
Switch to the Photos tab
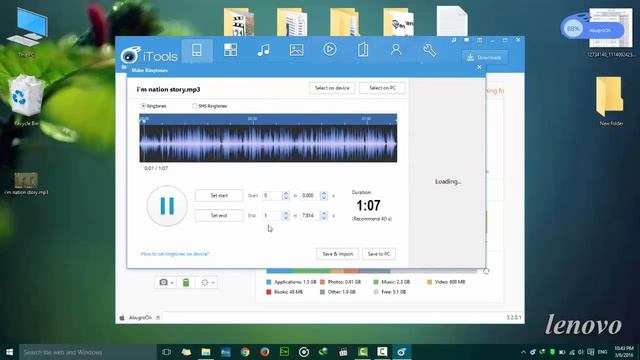296,50
